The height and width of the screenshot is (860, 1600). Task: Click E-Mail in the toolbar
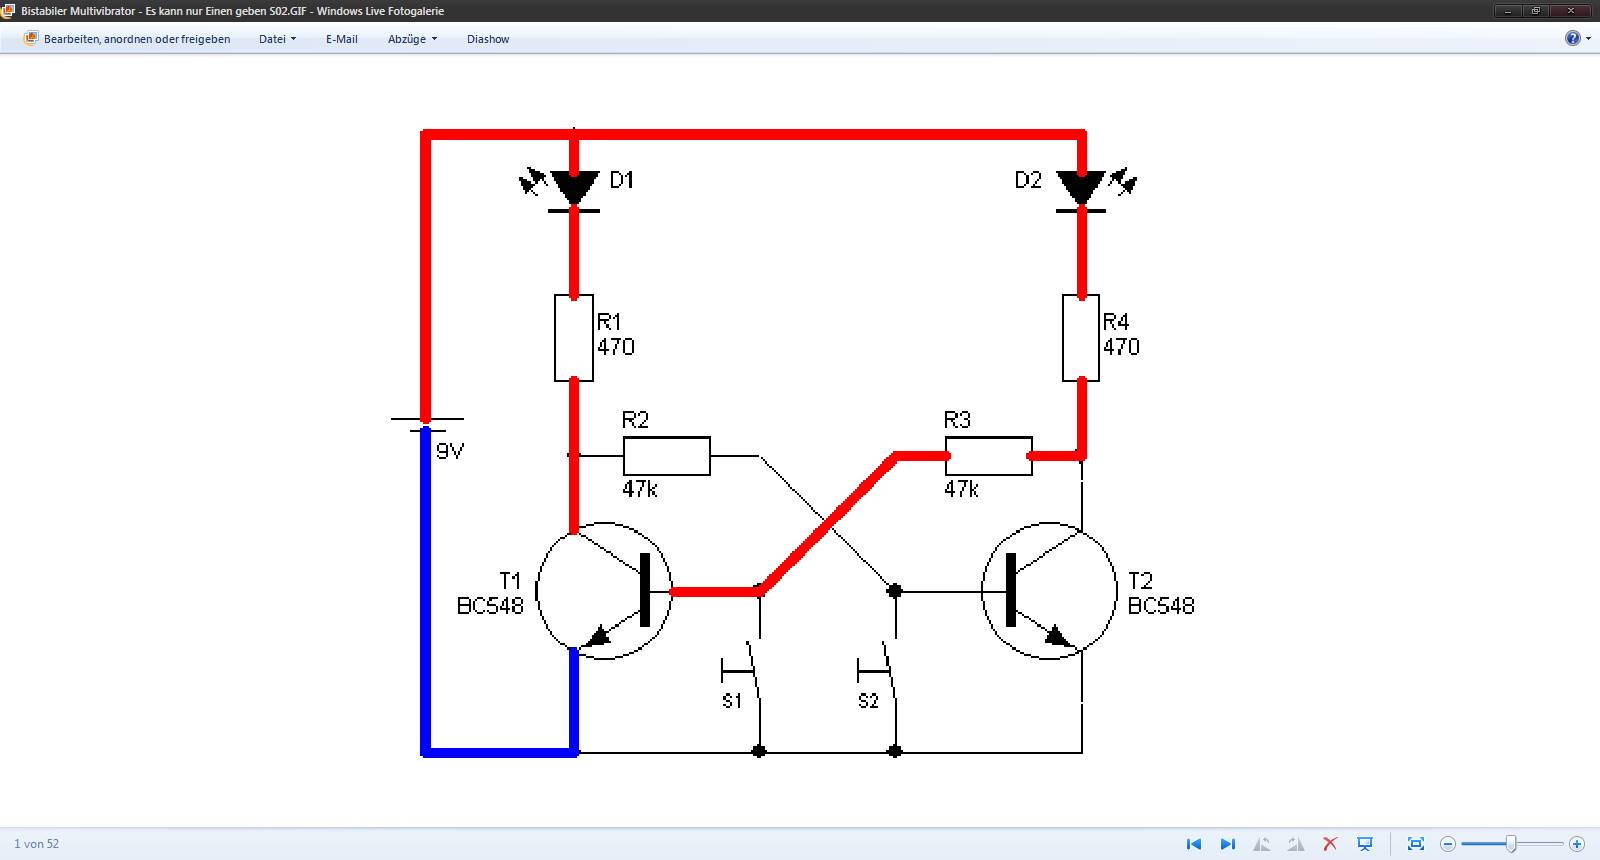coord(341,39)
